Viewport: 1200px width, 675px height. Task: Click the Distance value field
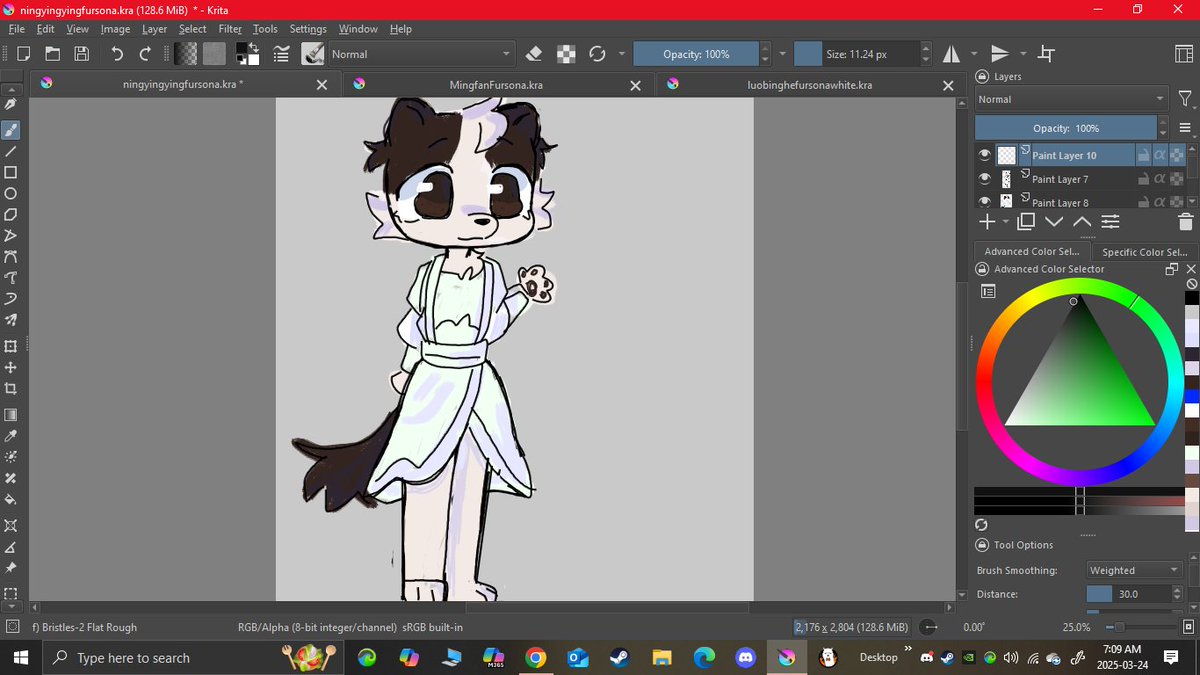coord(1128,594)
